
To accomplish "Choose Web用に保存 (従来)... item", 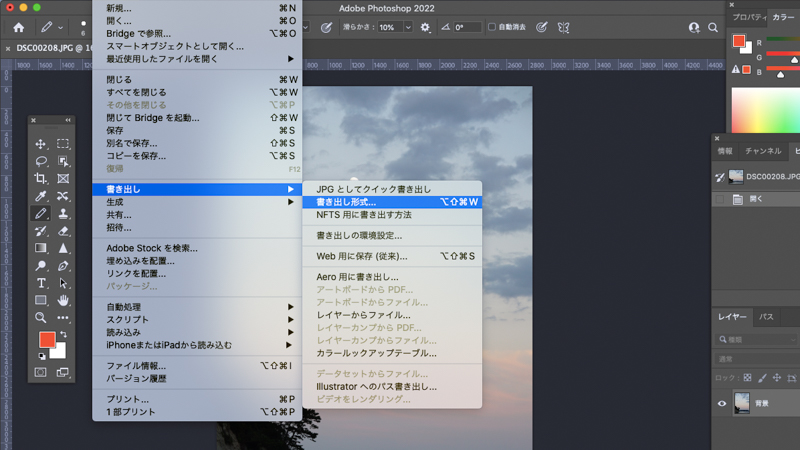I will pyautogui.click(x=392, y=256).
